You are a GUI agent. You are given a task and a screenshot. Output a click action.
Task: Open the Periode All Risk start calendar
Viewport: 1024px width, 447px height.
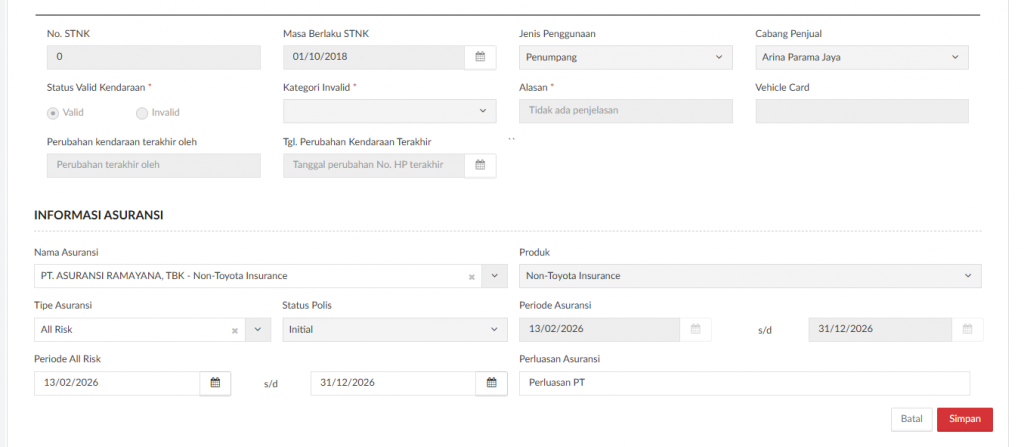[214, 383]
